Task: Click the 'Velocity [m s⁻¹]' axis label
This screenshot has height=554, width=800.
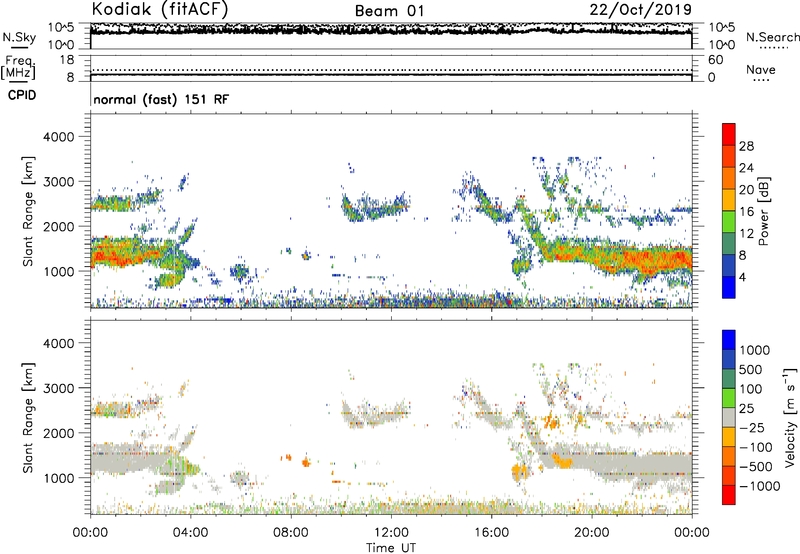Action: [790, 417]
